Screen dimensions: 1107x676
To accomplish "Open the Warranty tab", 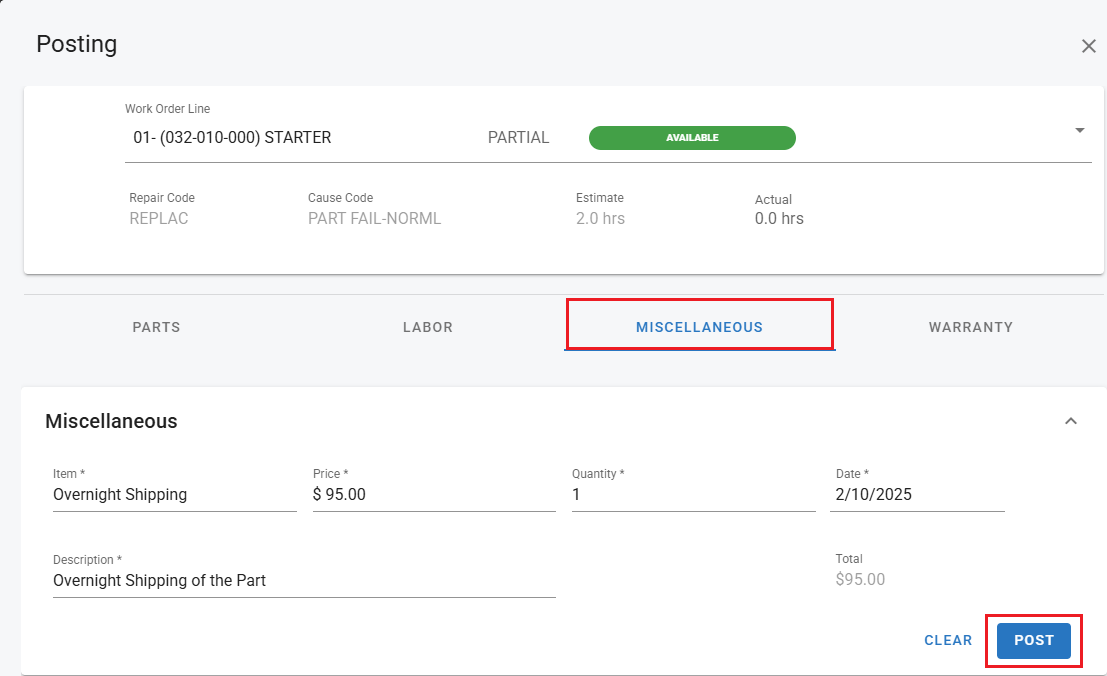I will point(970,327).
